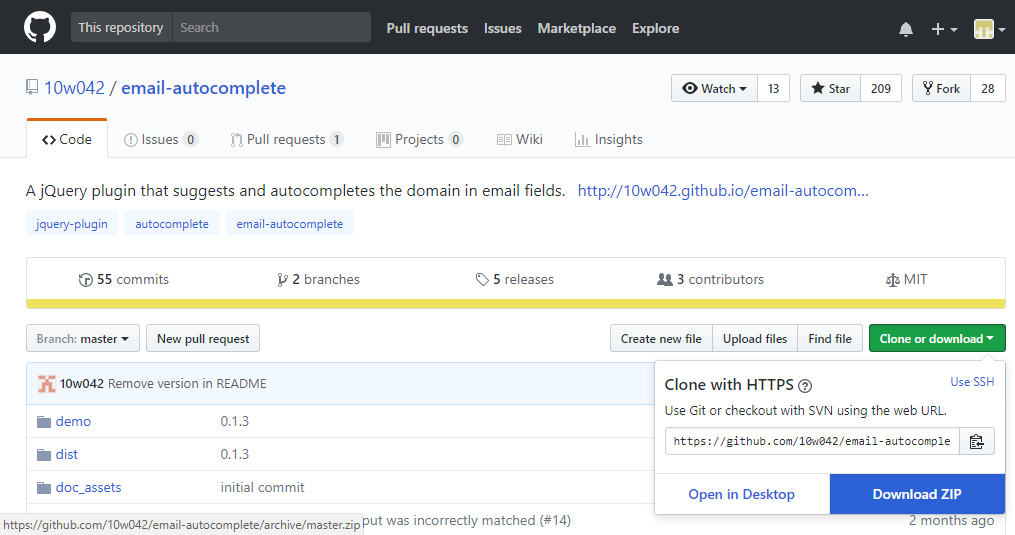Switch to the Code tab

(x=67, y=139)
